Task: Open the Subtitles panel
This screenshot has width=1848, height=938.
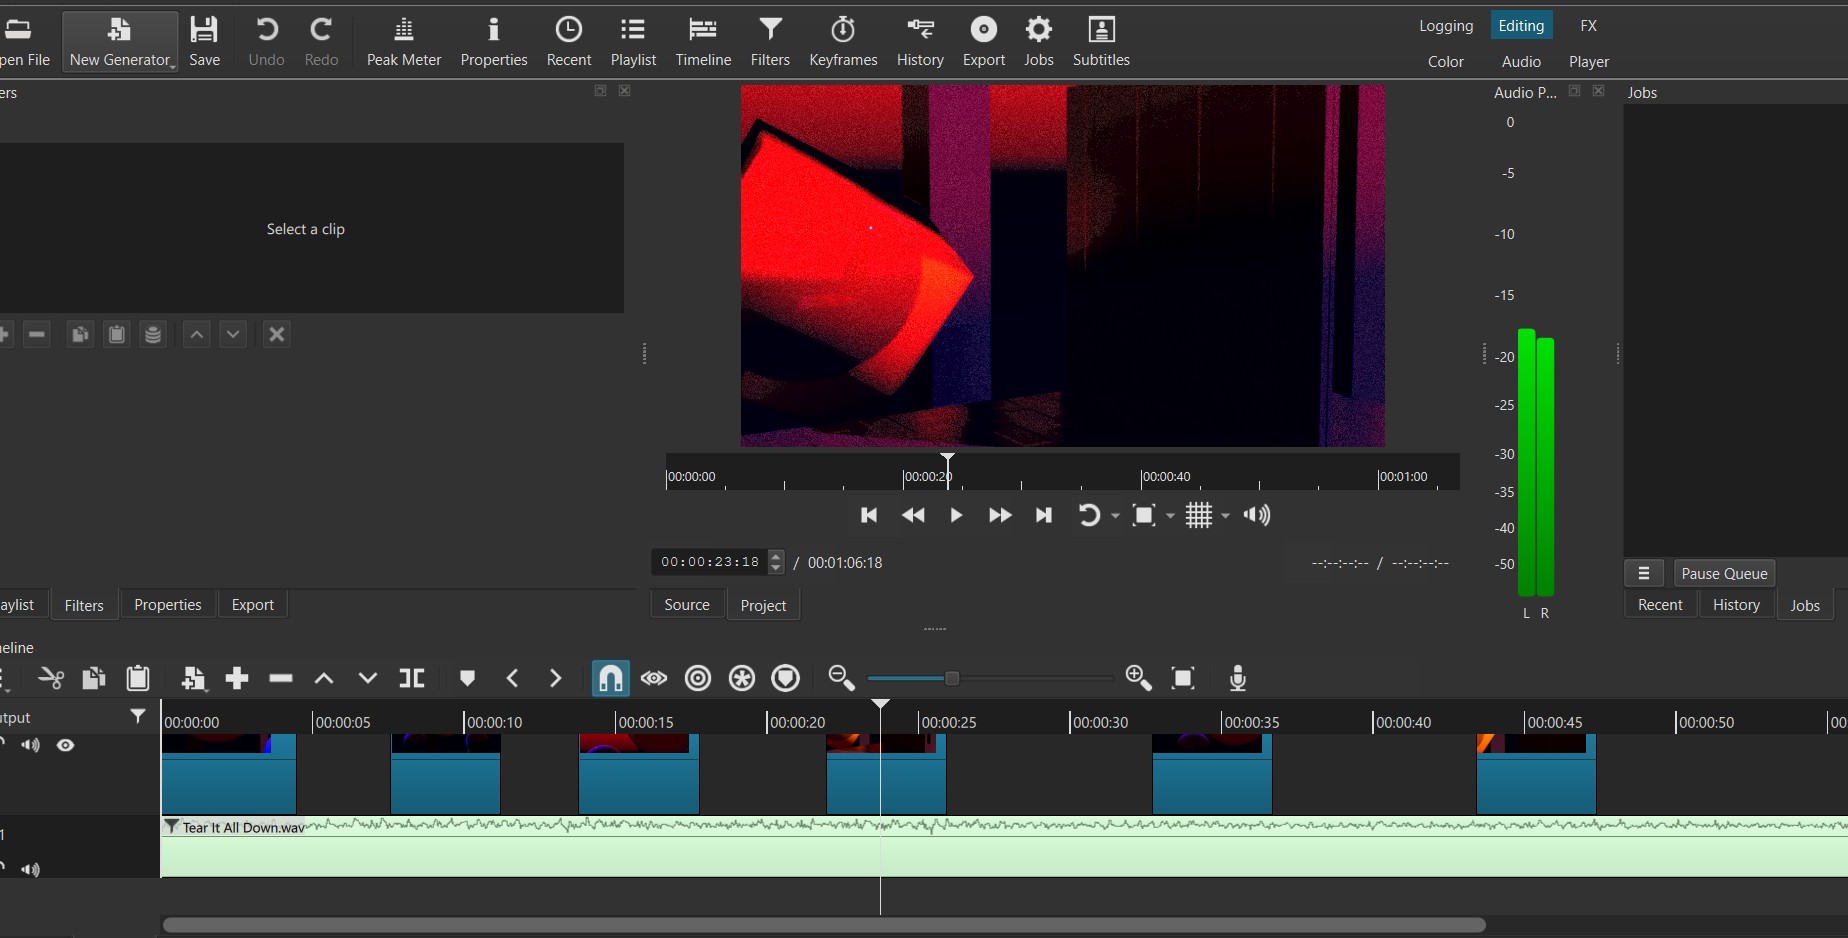Action: point(1100,41)
